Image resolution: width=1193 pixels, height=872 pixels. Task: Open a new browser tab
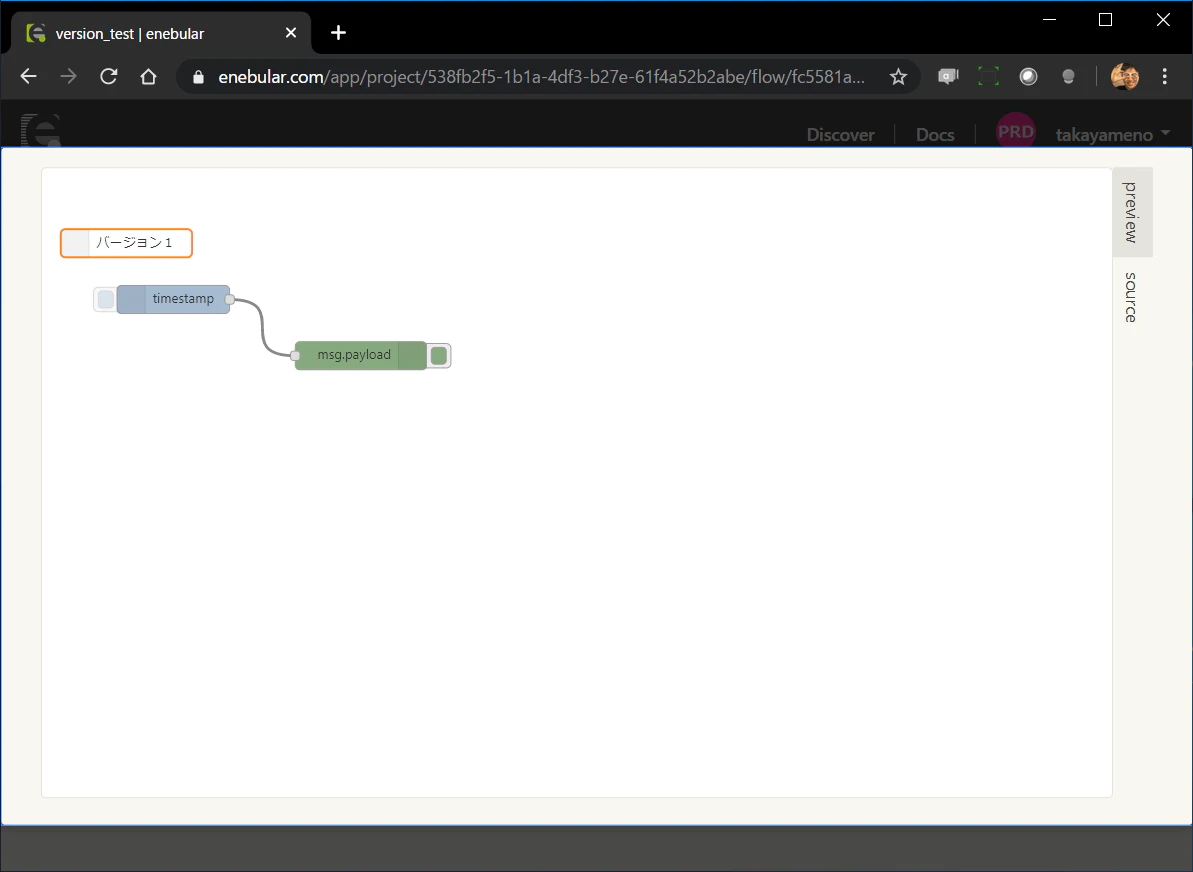coord(339,33)
